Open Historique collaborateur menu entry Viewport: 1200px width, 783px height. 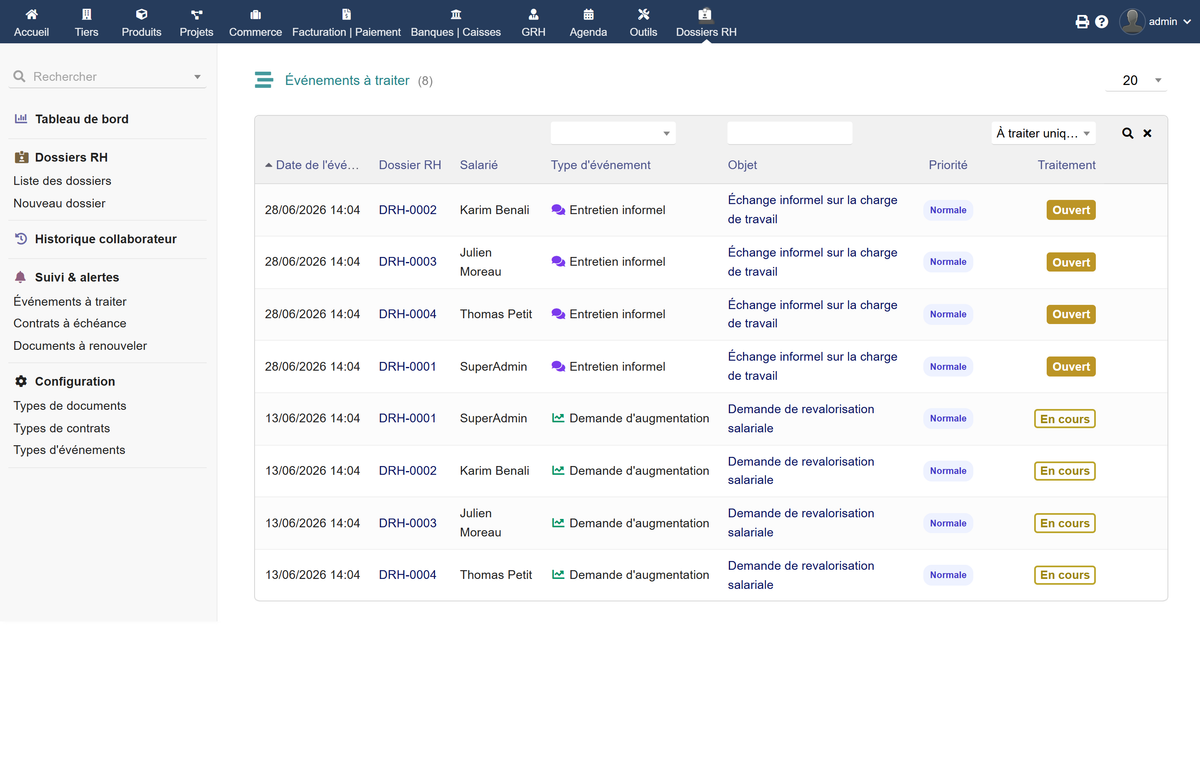106,239
